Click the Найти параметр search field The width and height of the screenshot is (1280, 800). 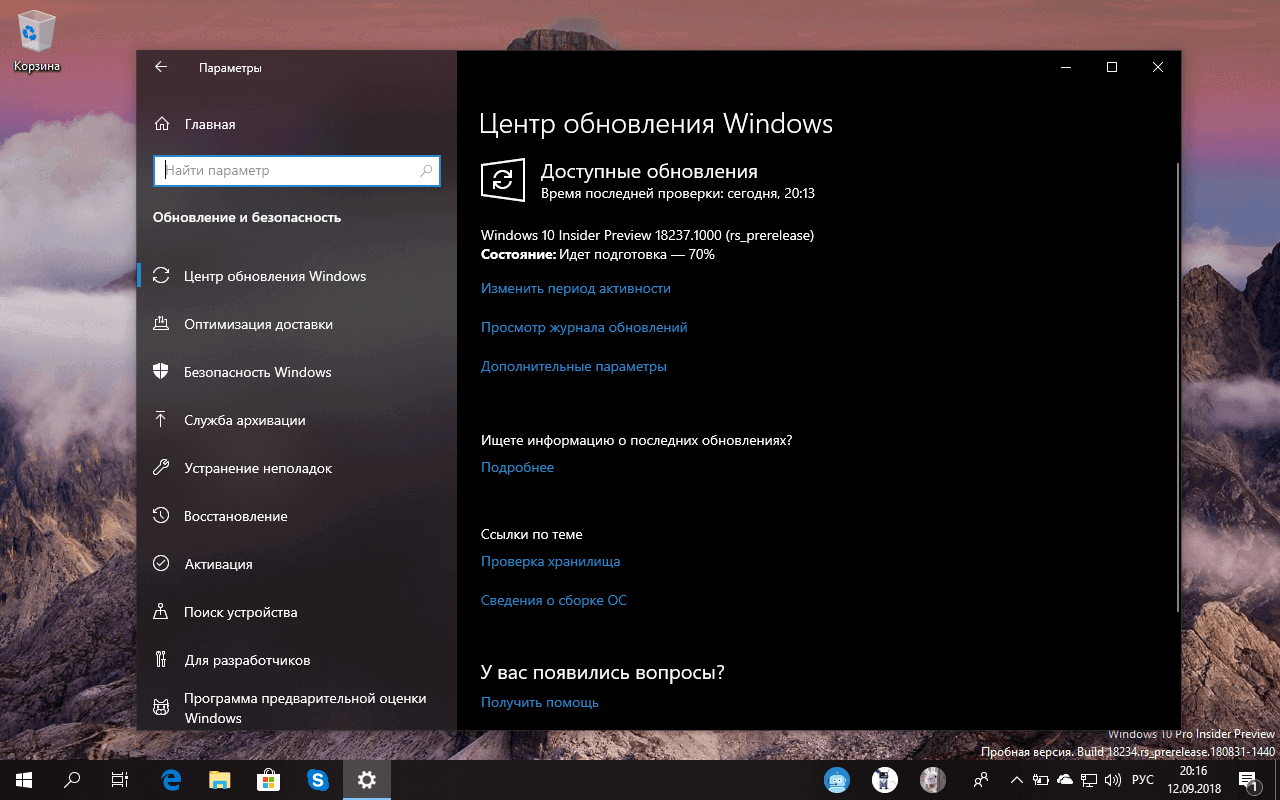[296, 170]
